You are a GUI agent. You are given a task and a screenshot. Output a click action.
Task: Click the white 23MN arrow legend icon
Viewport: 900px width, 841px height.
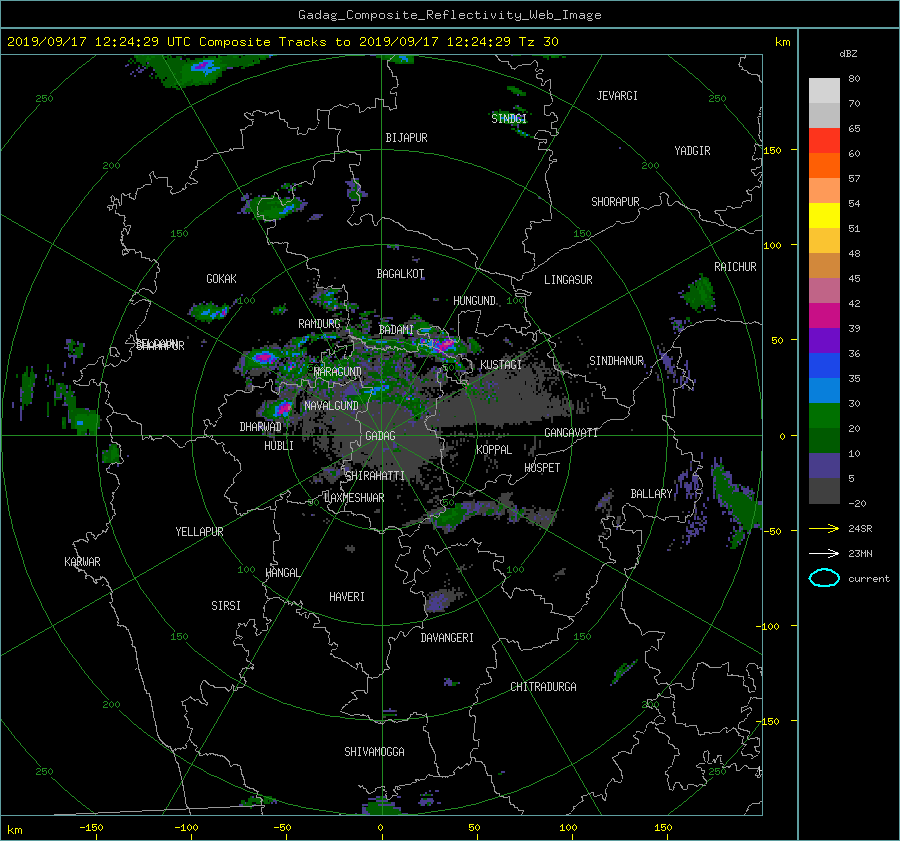pyautogui.click(x=824, y=553)
